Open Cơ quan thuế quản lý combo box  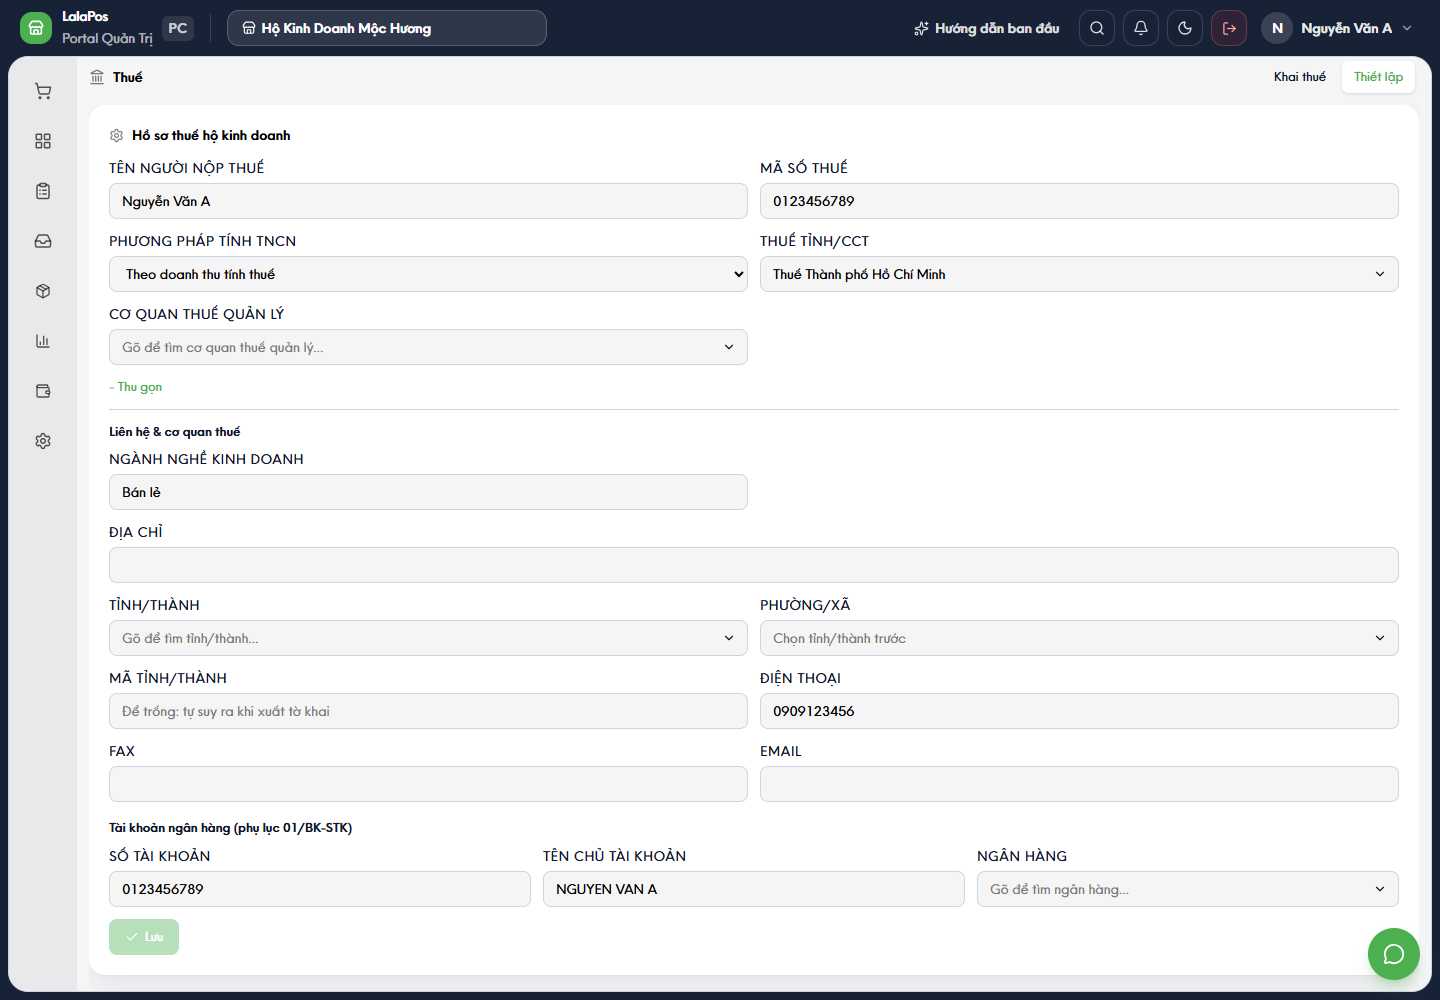428,347
